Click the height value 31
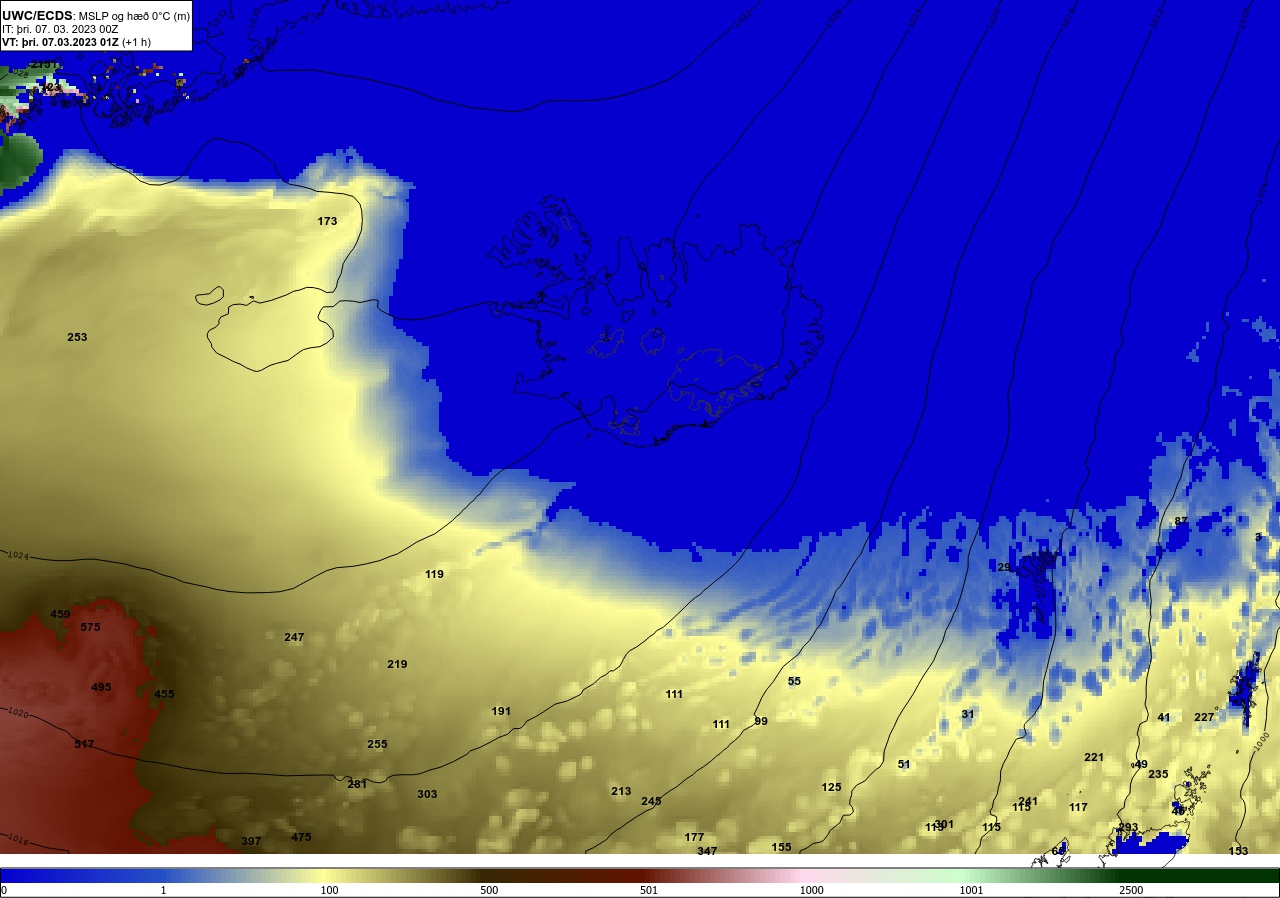This screenshot has width=1280, height=898. click(x=967, y=714)
